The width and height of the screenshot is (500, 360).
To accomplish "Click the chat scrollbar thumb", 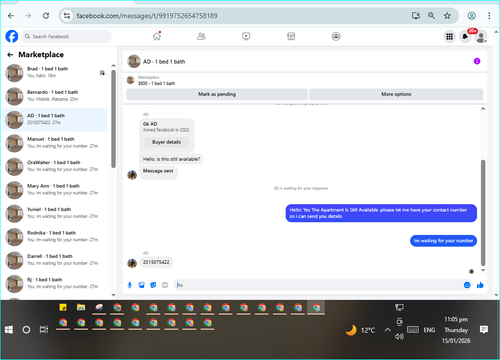I will pyautogui.click(x=483, y=213).
